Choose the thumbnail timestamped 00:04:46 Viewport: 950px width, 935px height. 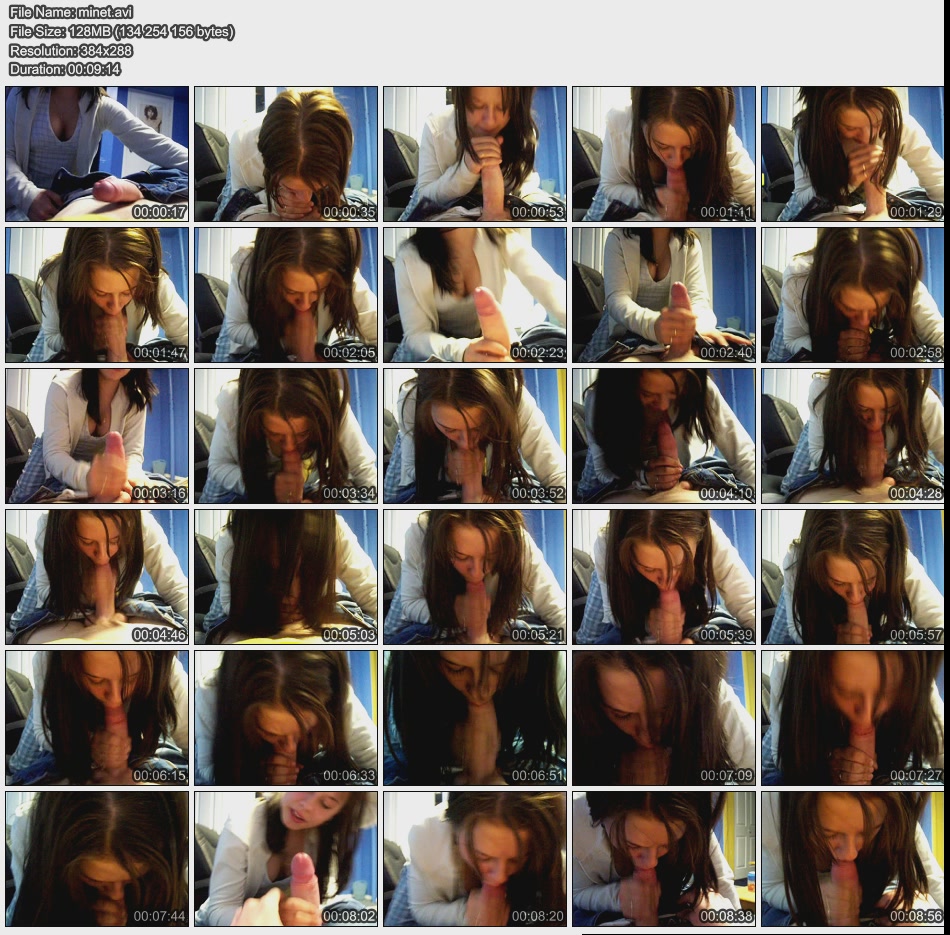coord(97,577)
